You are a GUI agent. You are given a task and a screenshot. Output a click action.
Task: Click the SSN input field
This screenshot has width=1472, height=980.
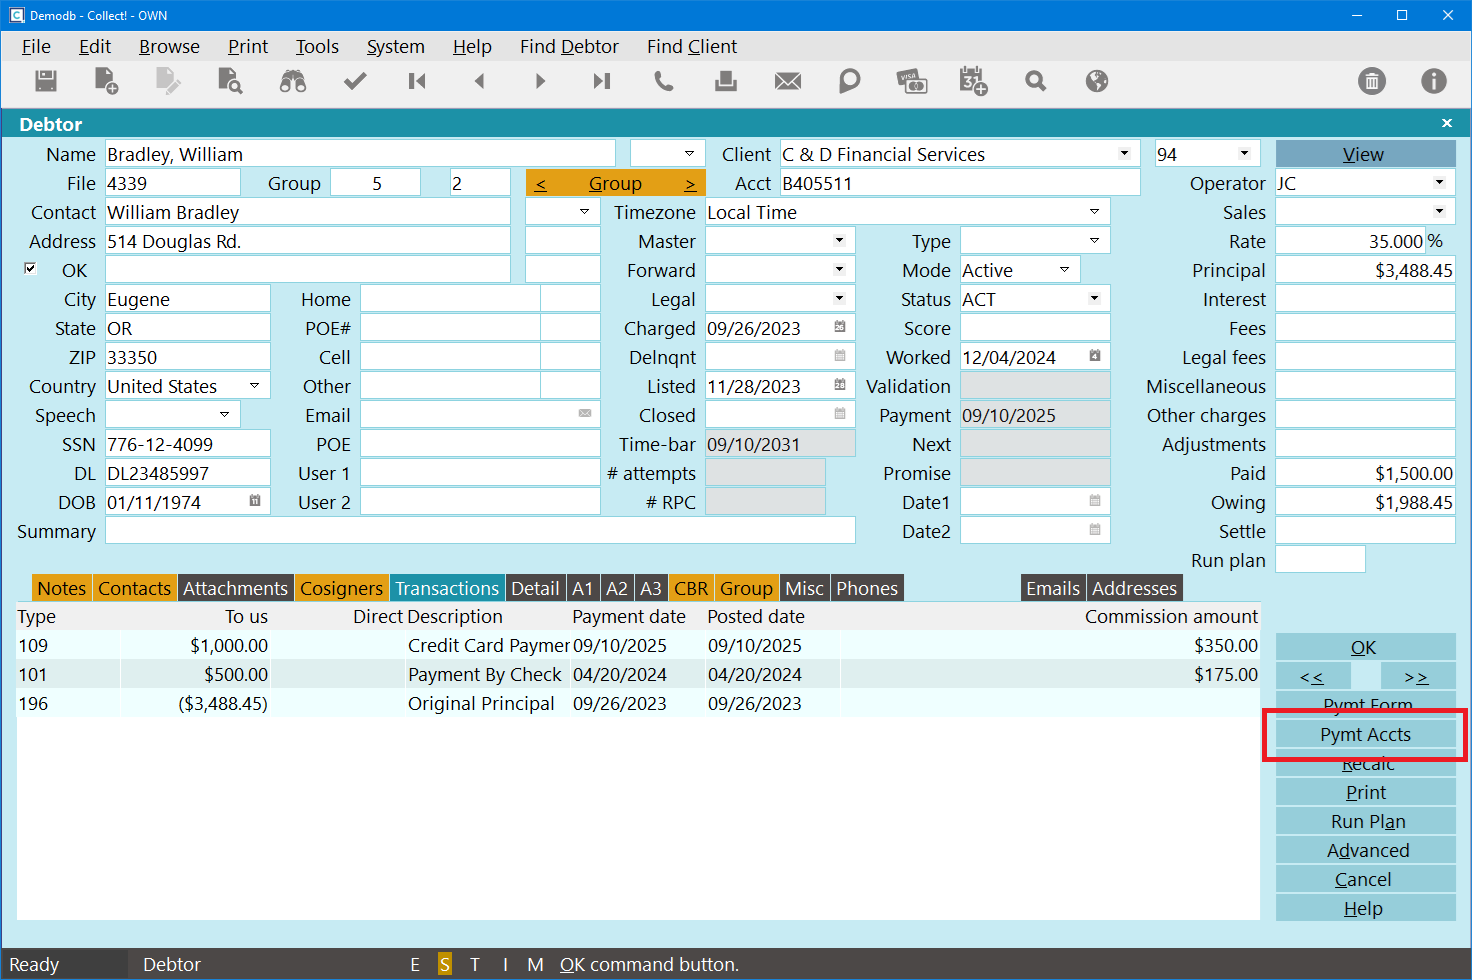[187, 444]
